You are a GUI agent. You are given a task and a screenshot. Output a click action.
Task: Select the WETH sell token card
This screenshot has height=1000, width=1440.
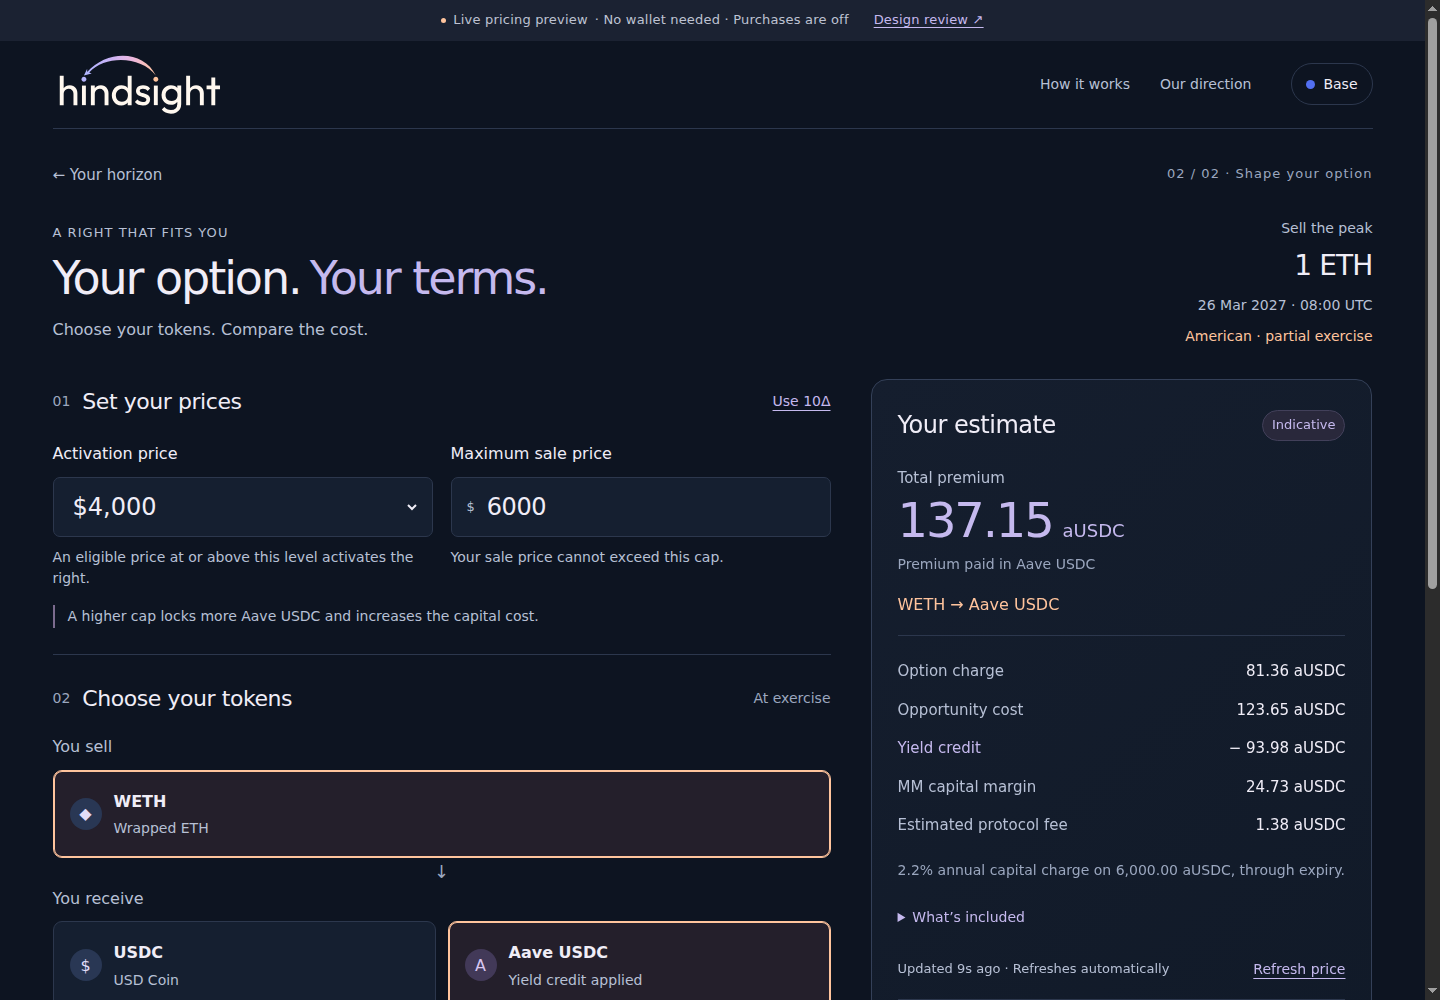pyautogui.click(x=442, y=814)
